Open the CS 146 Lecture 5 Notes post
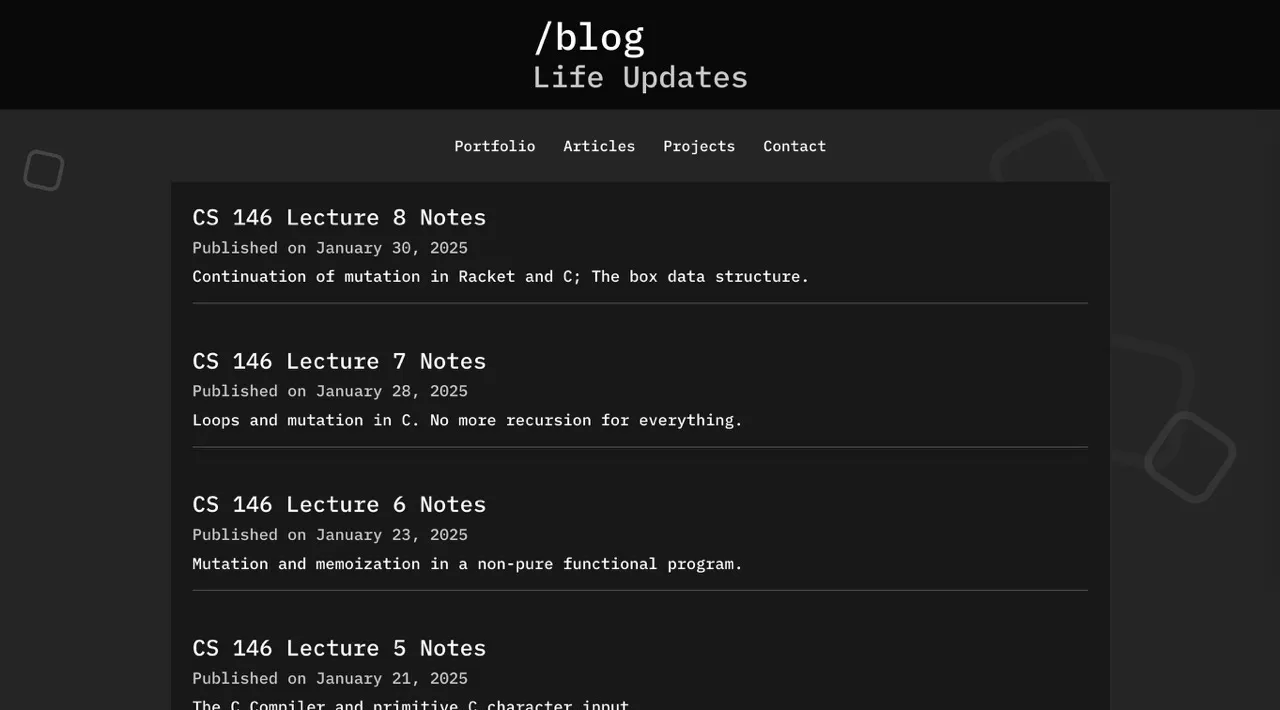Screen dimensions: 1280x710 tap(339, 648)
